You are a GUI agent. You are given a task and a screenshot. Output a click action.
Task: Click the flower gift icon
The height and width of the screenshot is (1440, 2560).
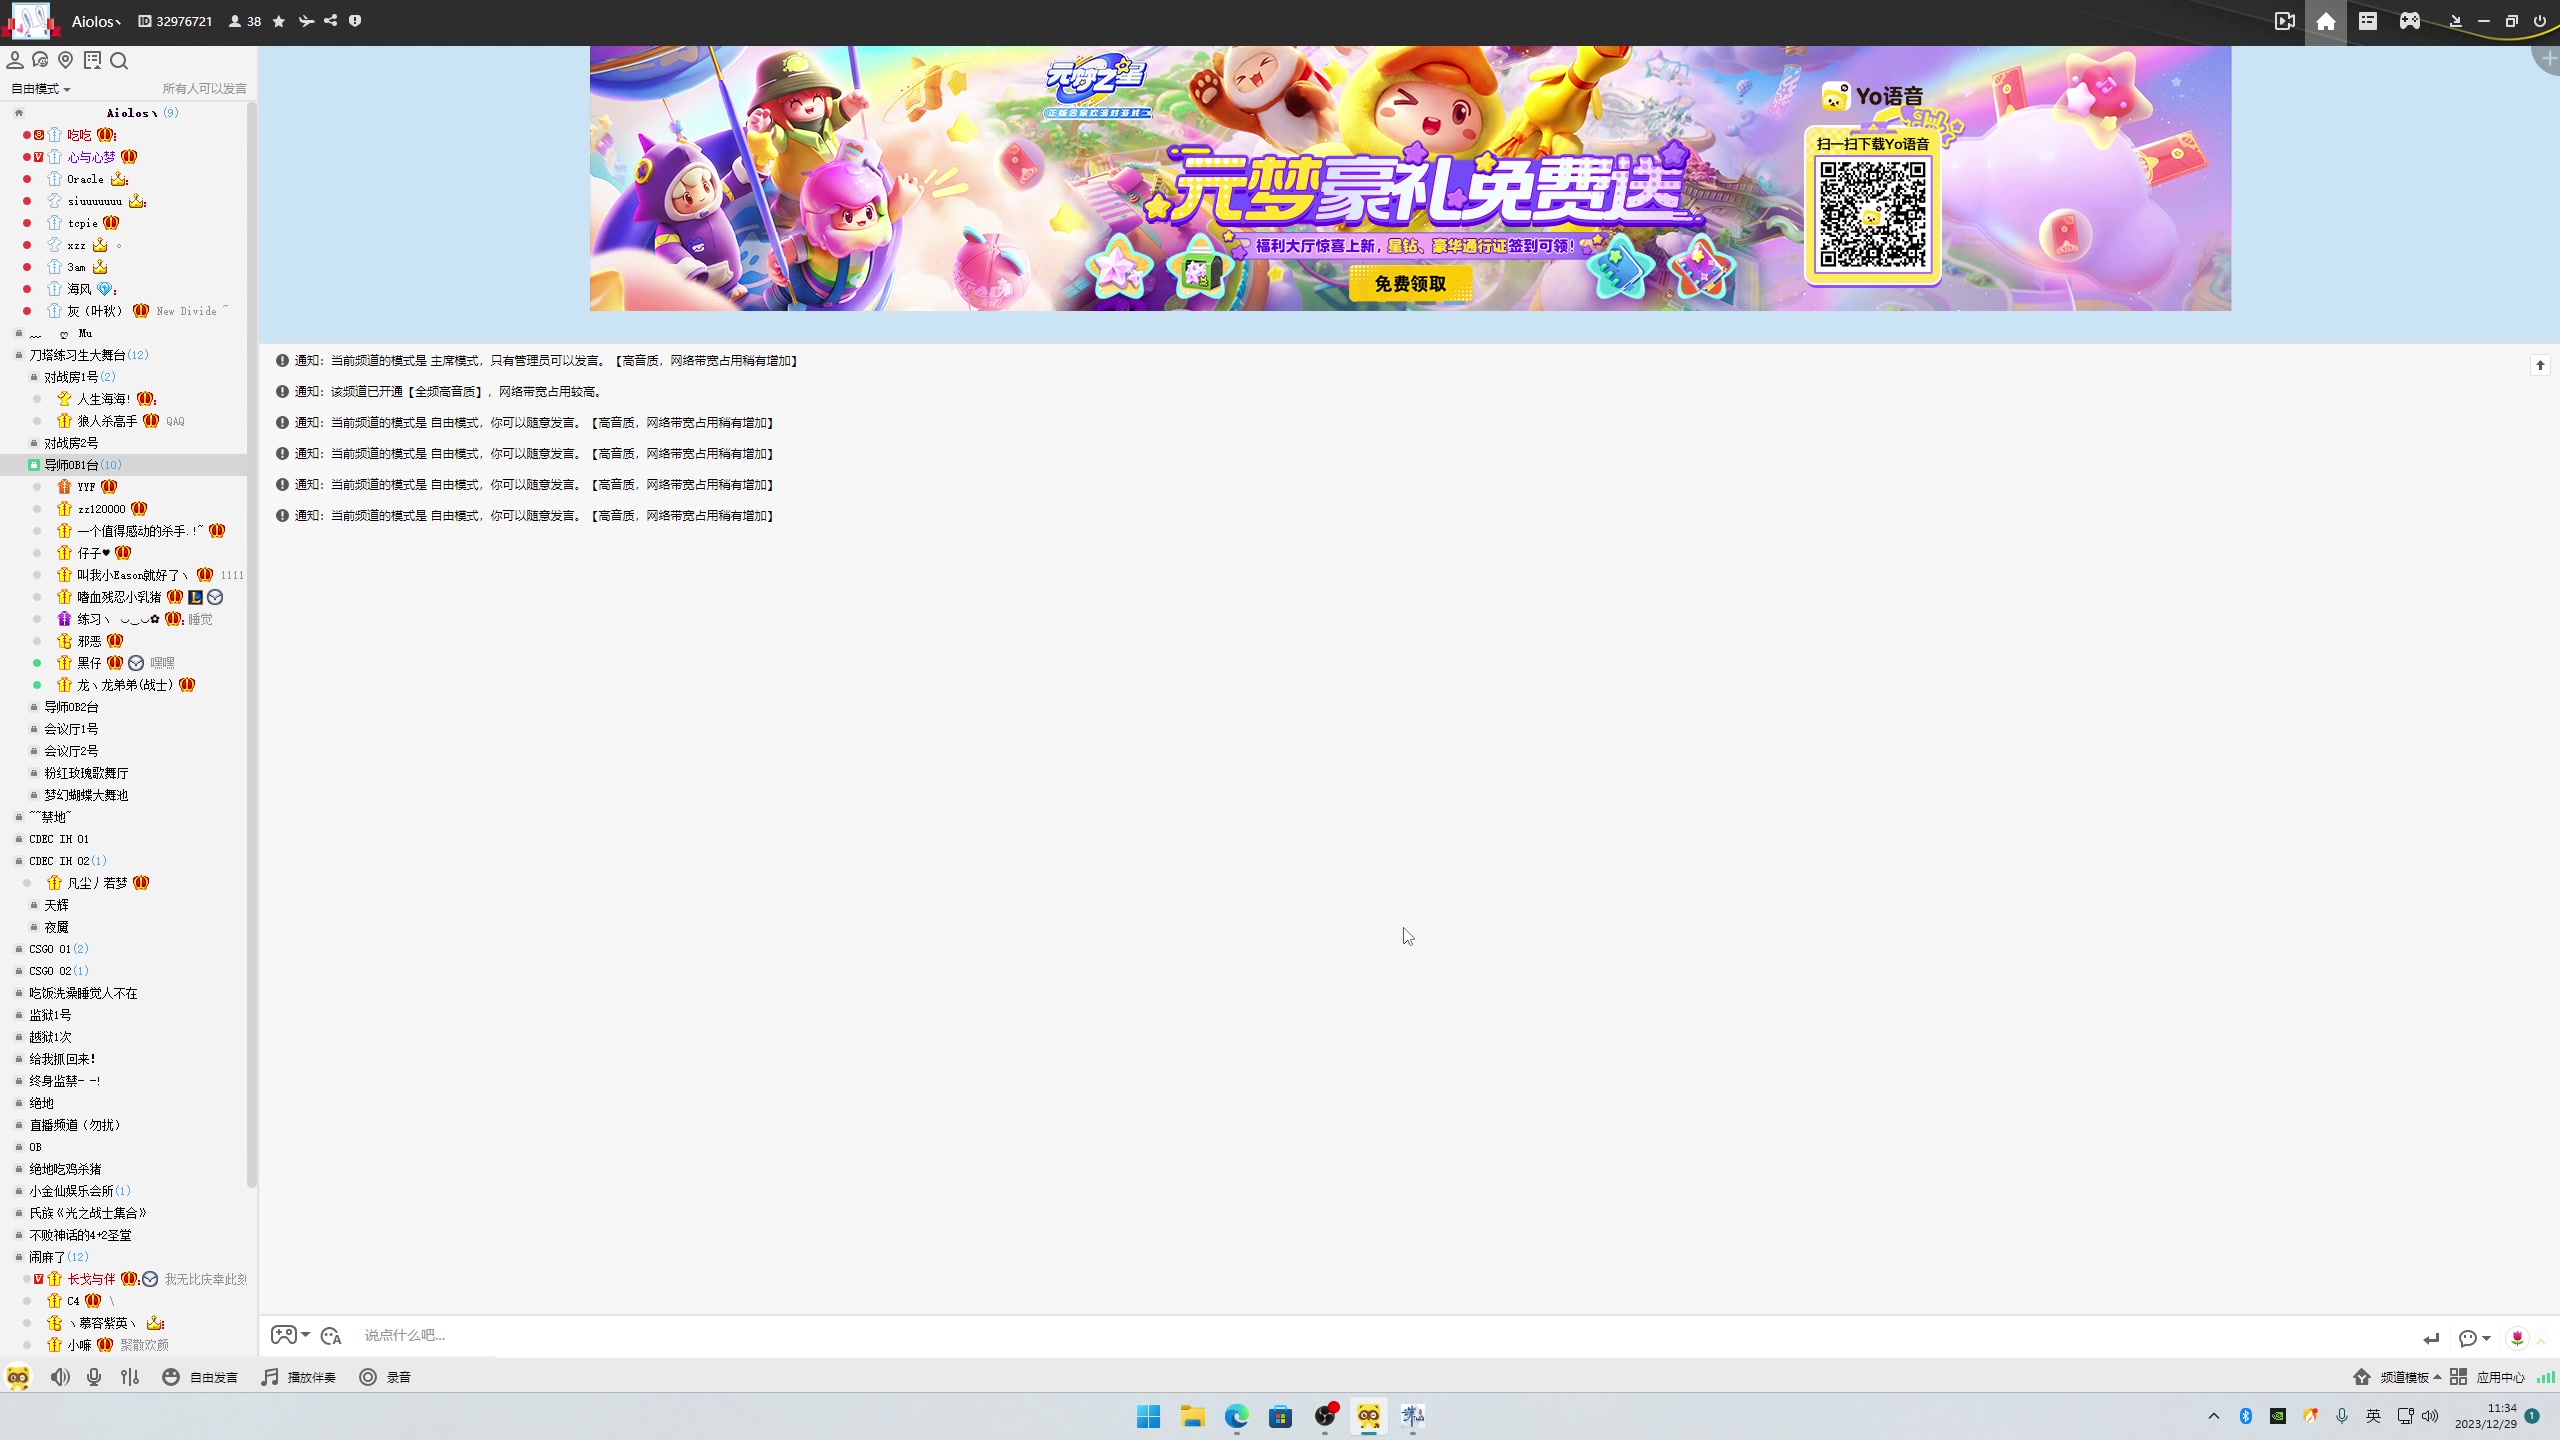click(x=2517, y=1338)
